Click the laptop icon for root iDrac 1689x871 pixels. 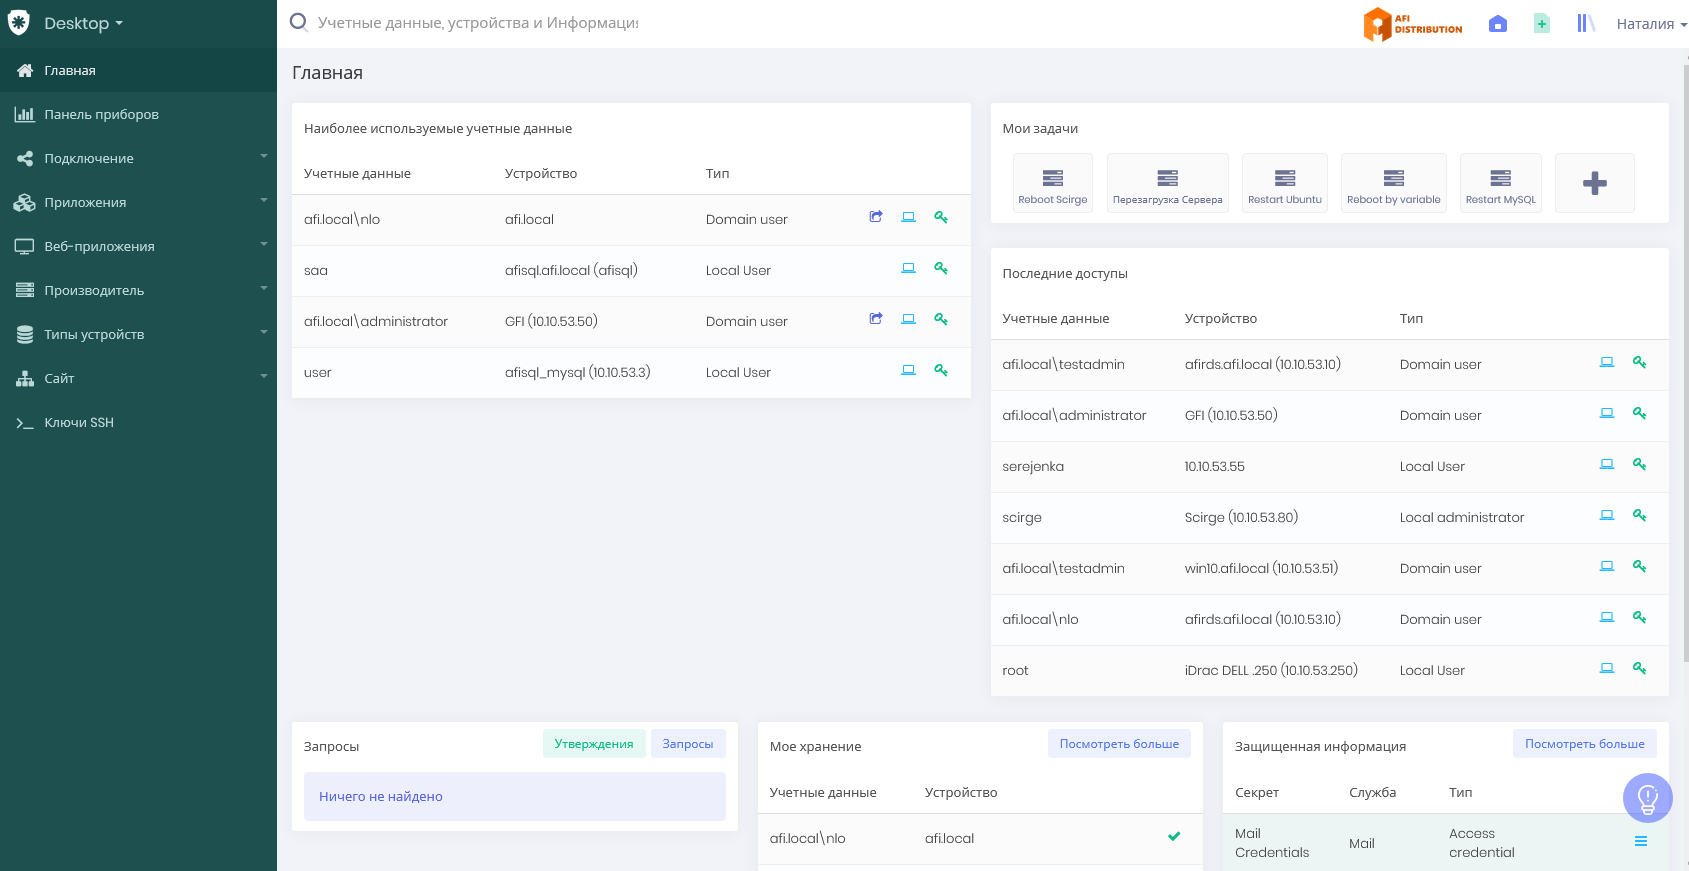point(1607,668)
